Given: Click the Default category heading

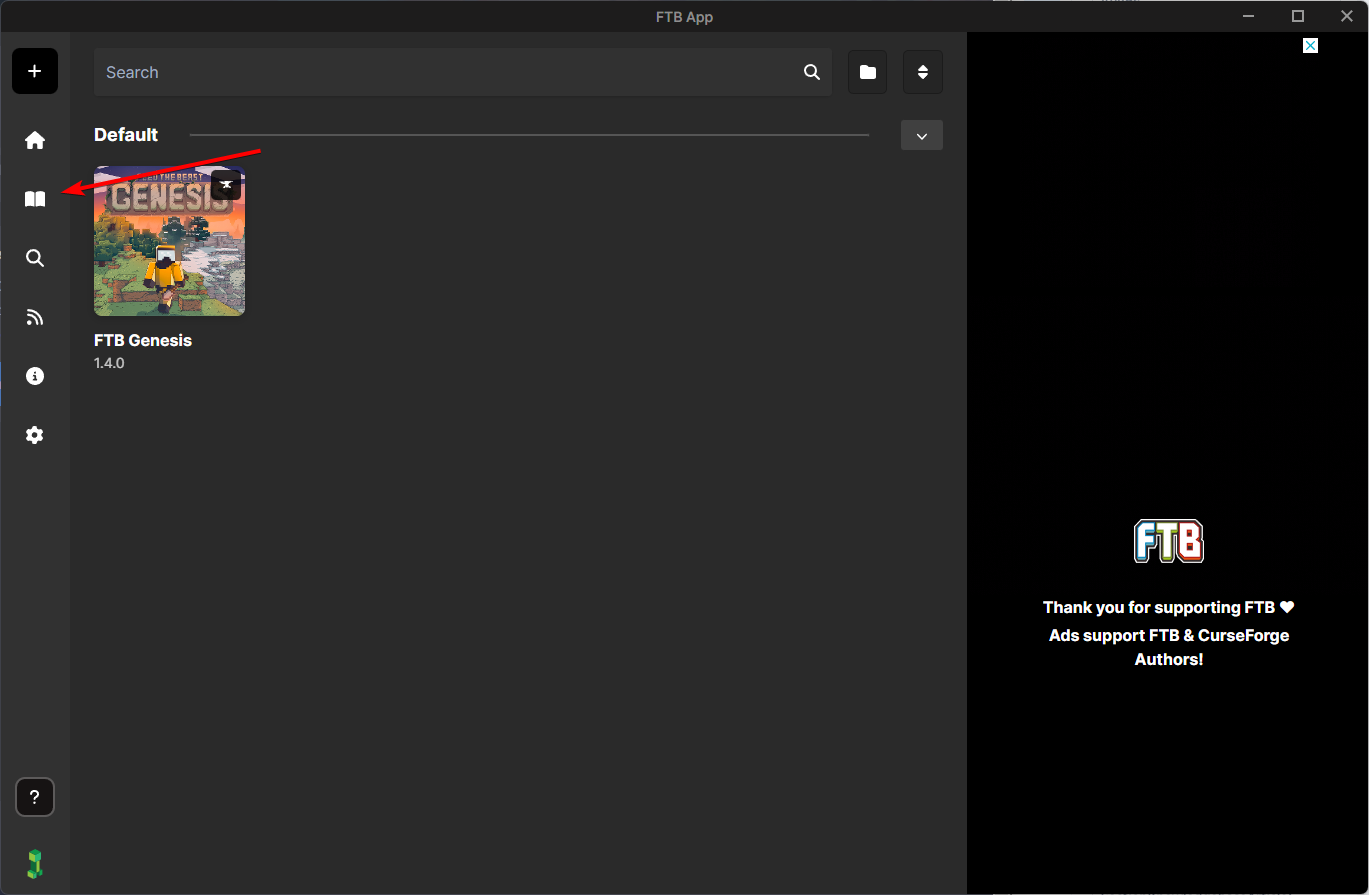Looking at the screenshot, I should click(x=126, y=135).
